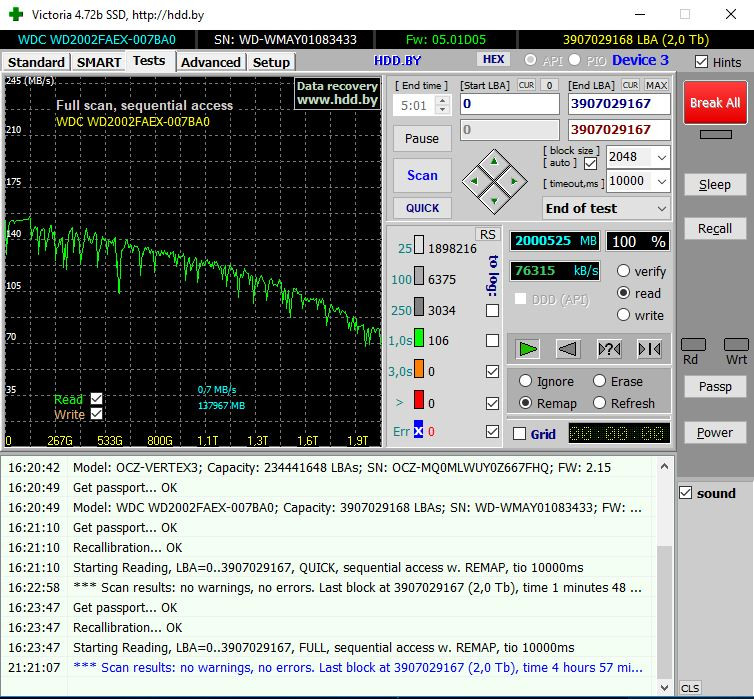754x699 pixels.
Task: Choose the Erase action radio button
Action: (600, 381)
